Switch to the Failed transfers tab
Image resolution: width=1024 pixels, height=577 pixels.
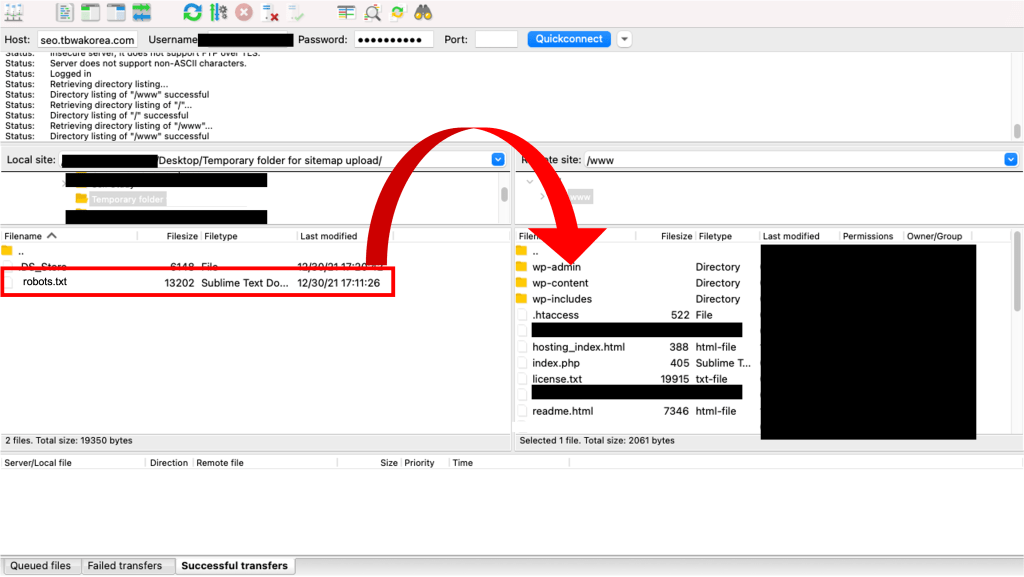point(125,566)
